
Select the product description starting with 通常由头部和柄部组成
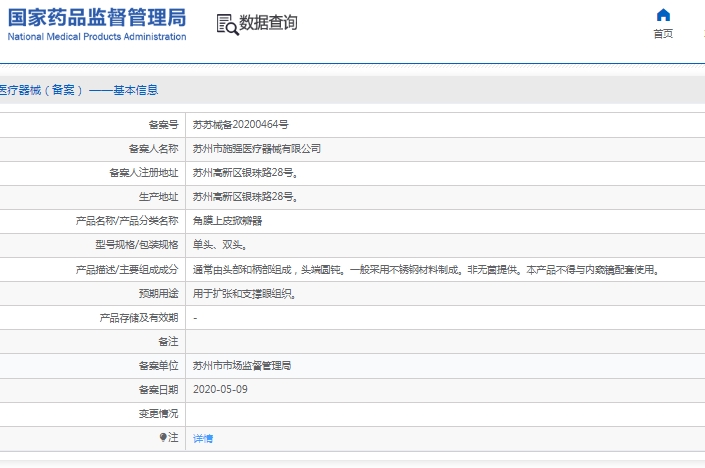[426, 270]
